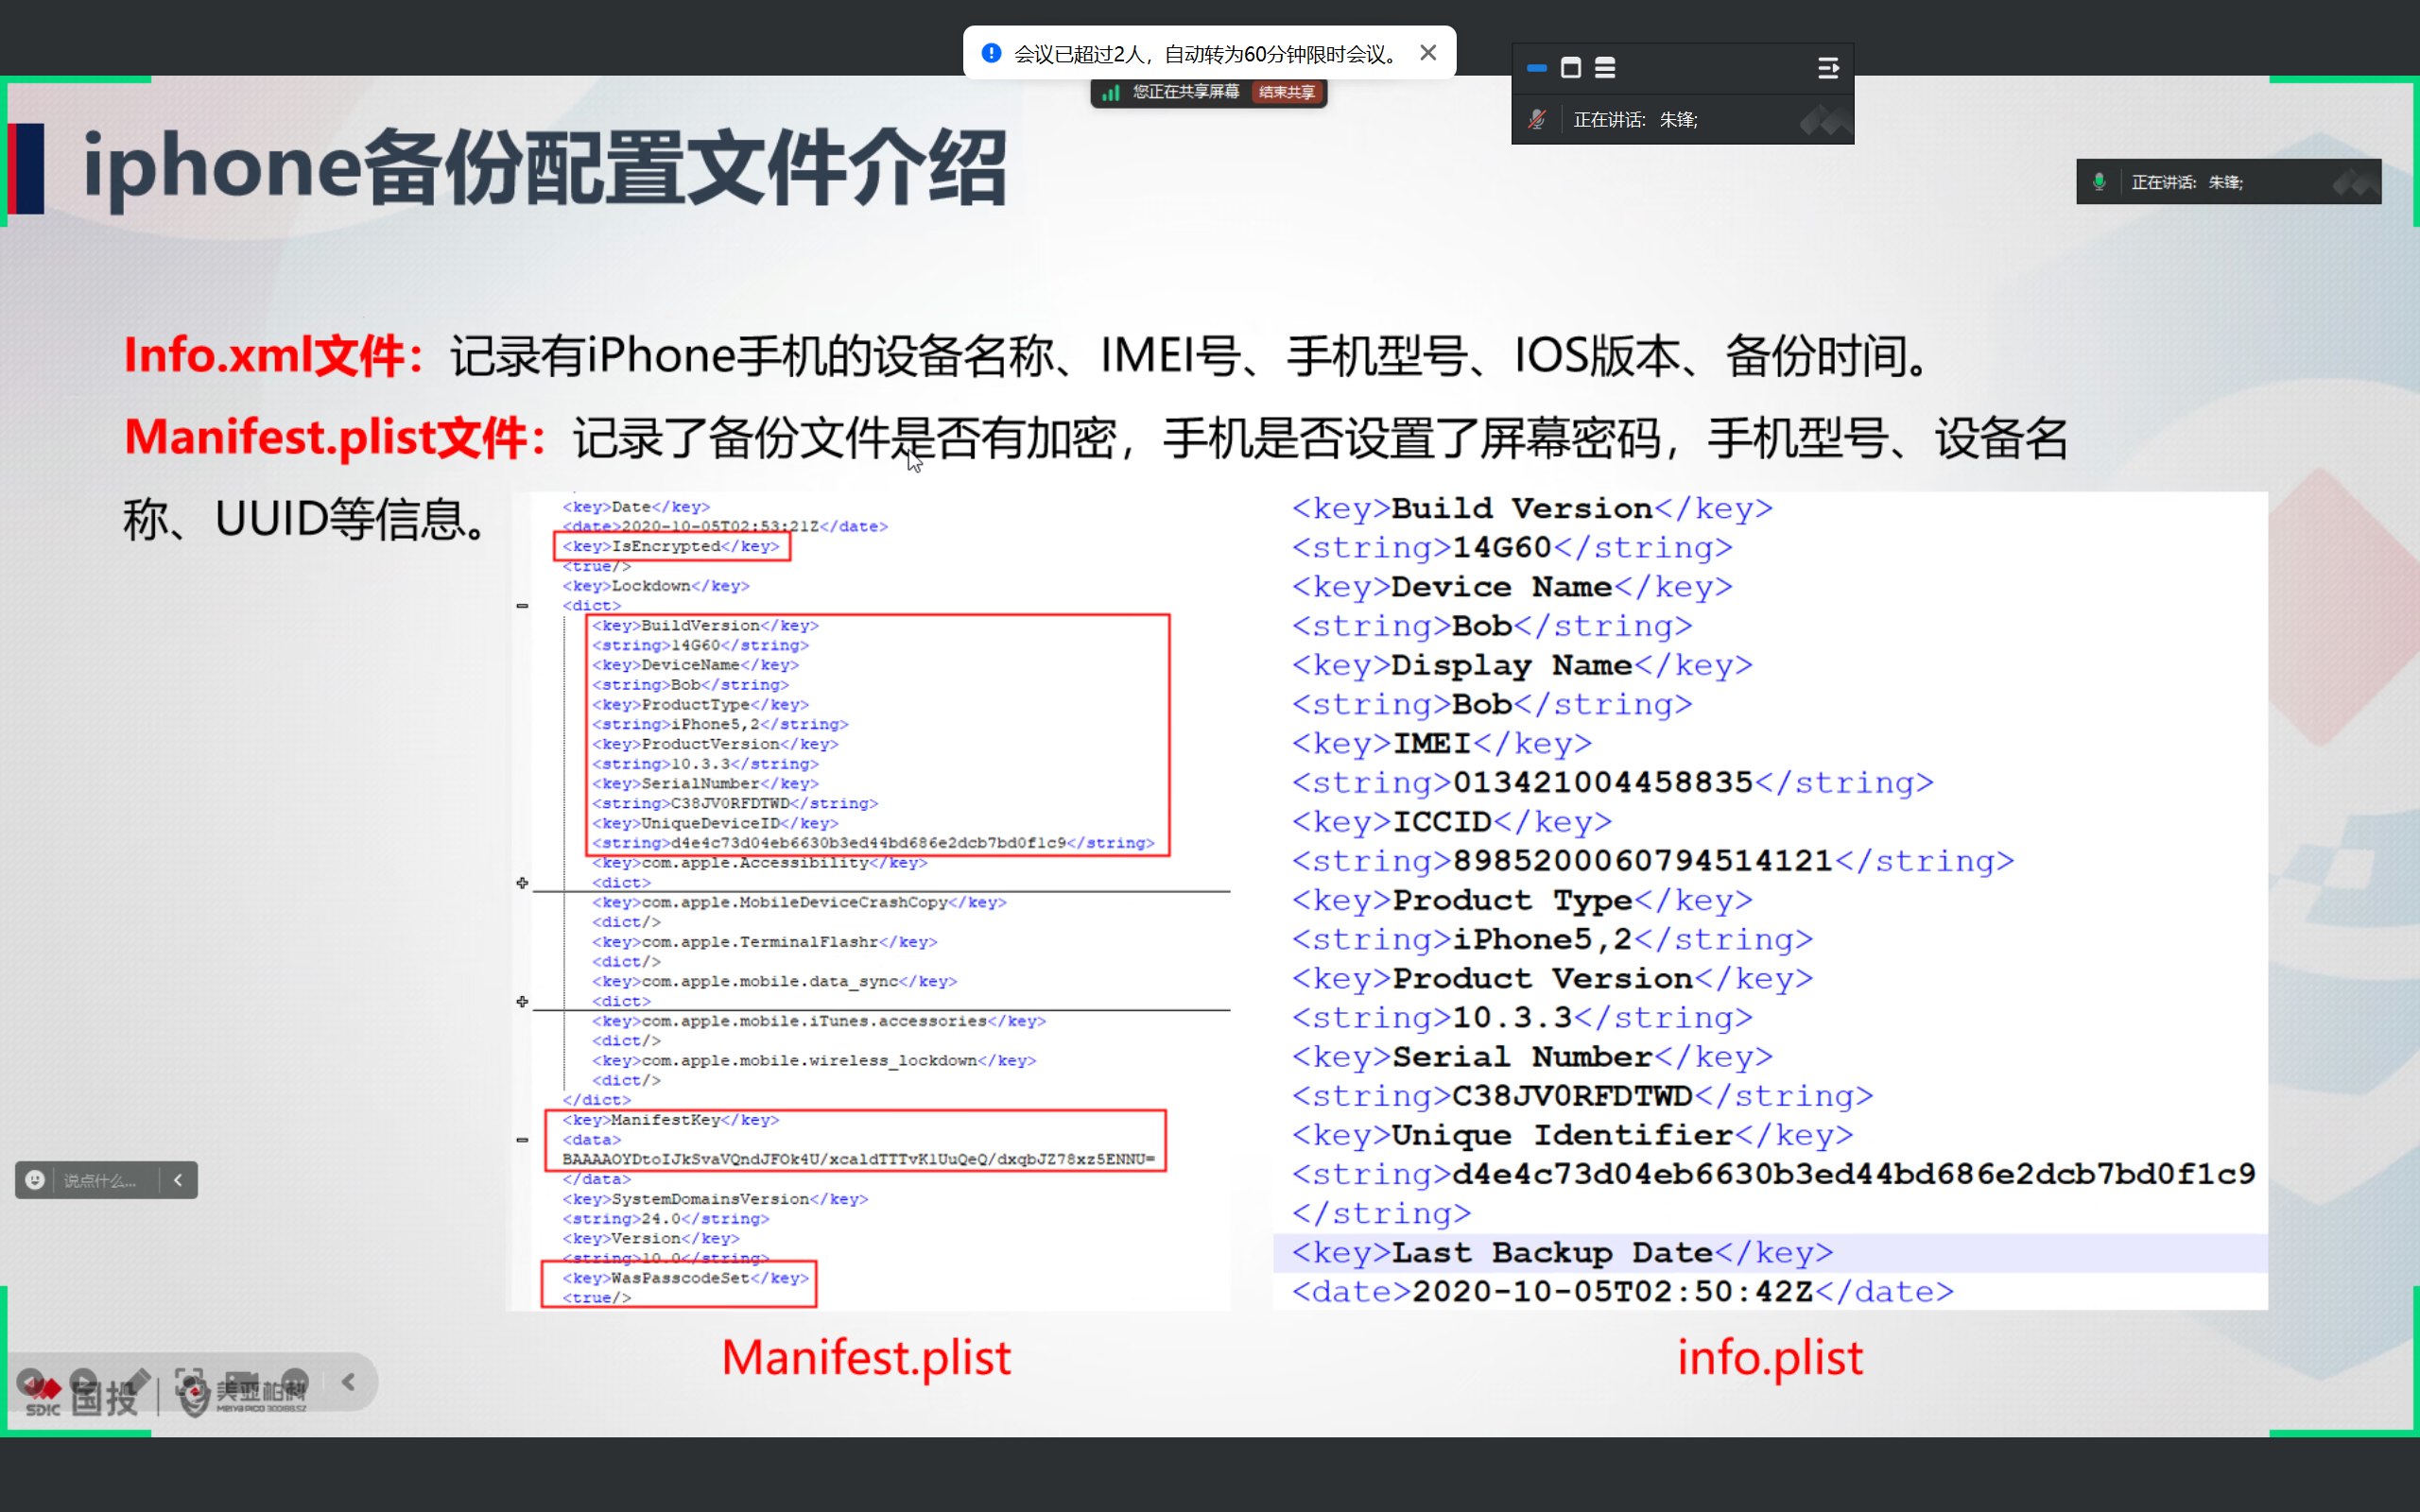Click the camera icon in slideshow toolbar

(x=242, y=1383)
